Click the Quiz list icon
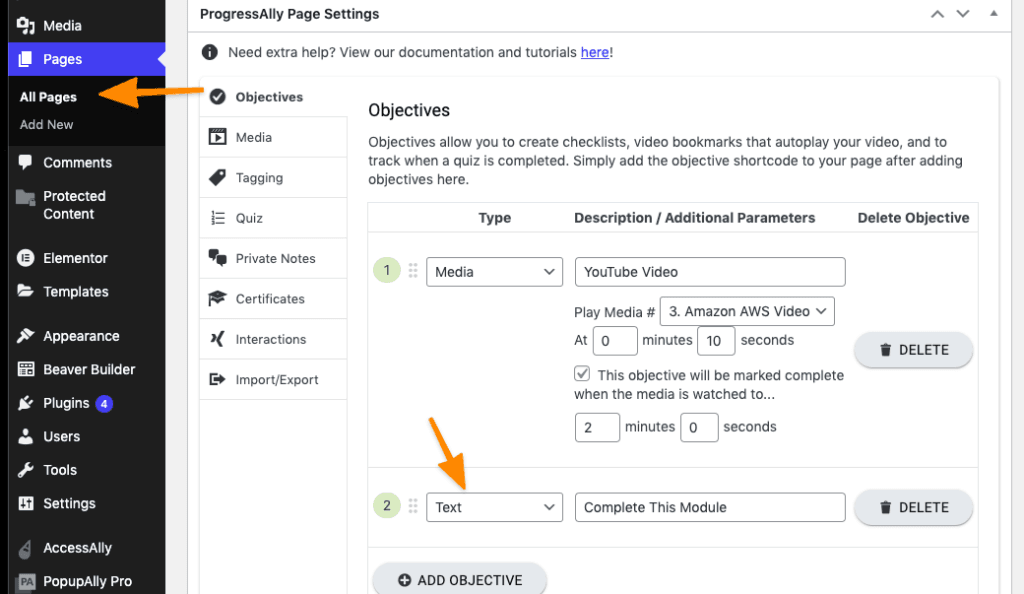This screenshot has width=1024, height=594. pyautogui.click(x=217, y=218)
